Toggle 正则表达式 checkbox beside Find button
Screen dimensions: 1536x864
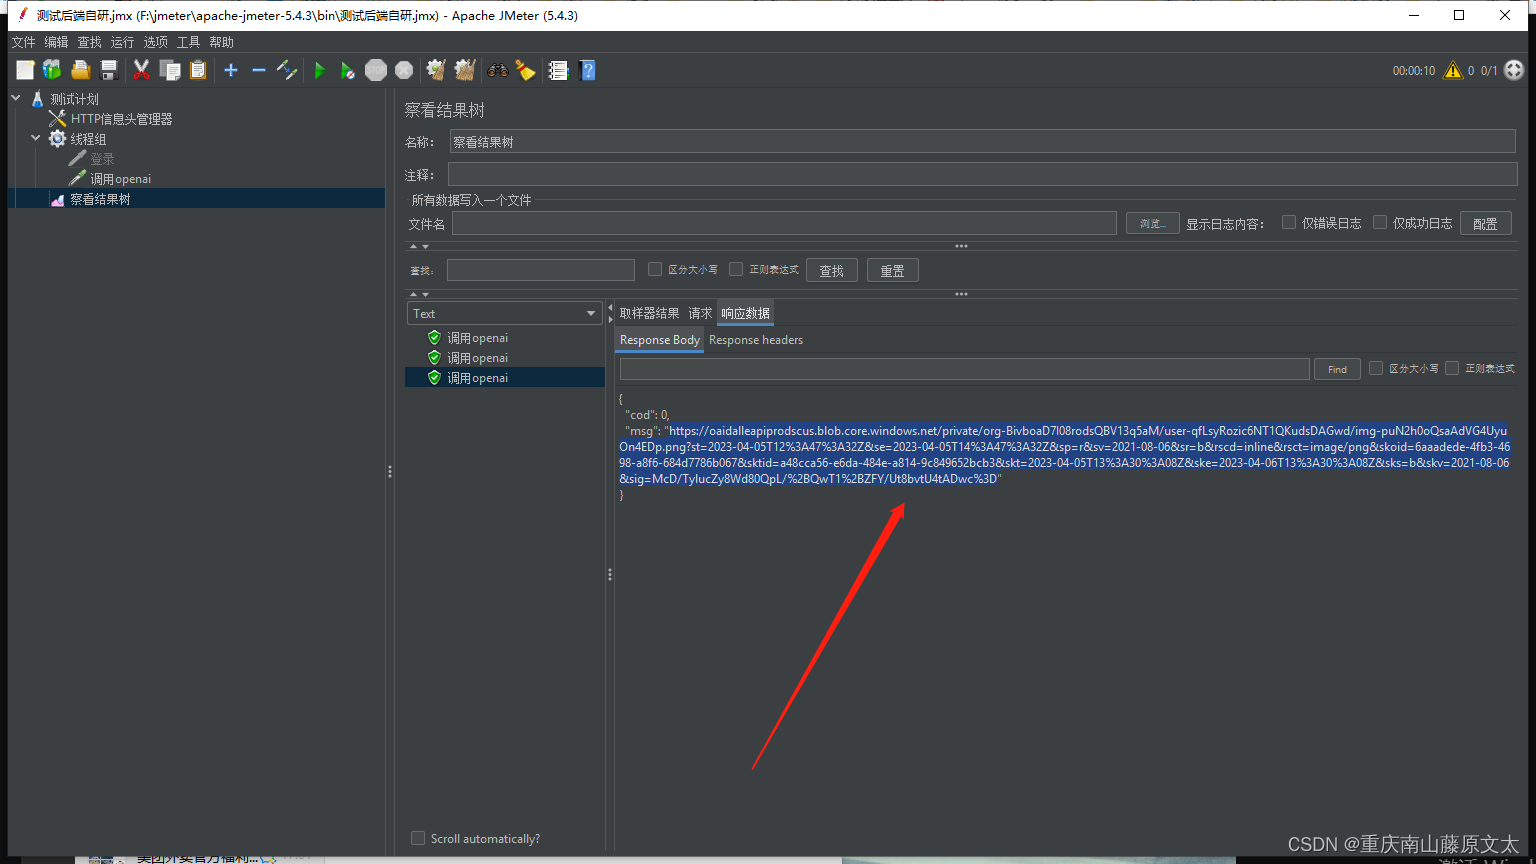coord(1452,368)
